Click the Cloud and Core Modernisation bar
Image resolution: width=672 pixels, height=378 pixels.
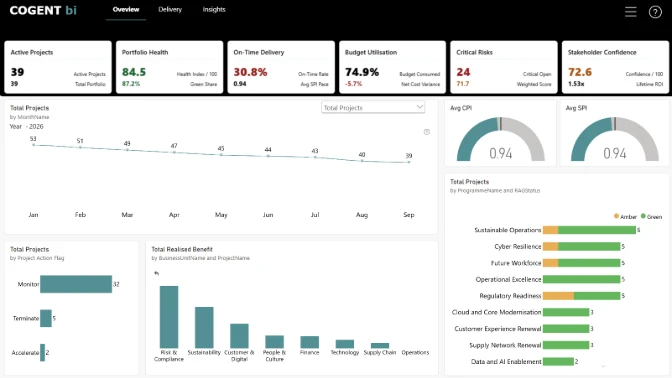(566, 312)
